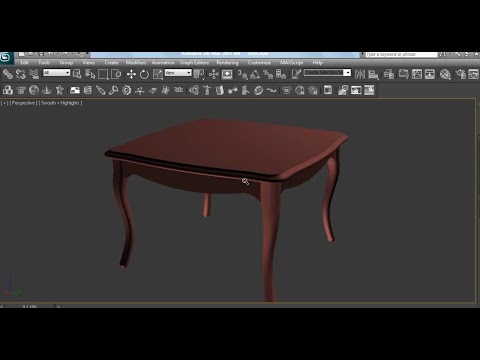Open the Animation menu
This screenshot has width=480, height=360.
163,63
